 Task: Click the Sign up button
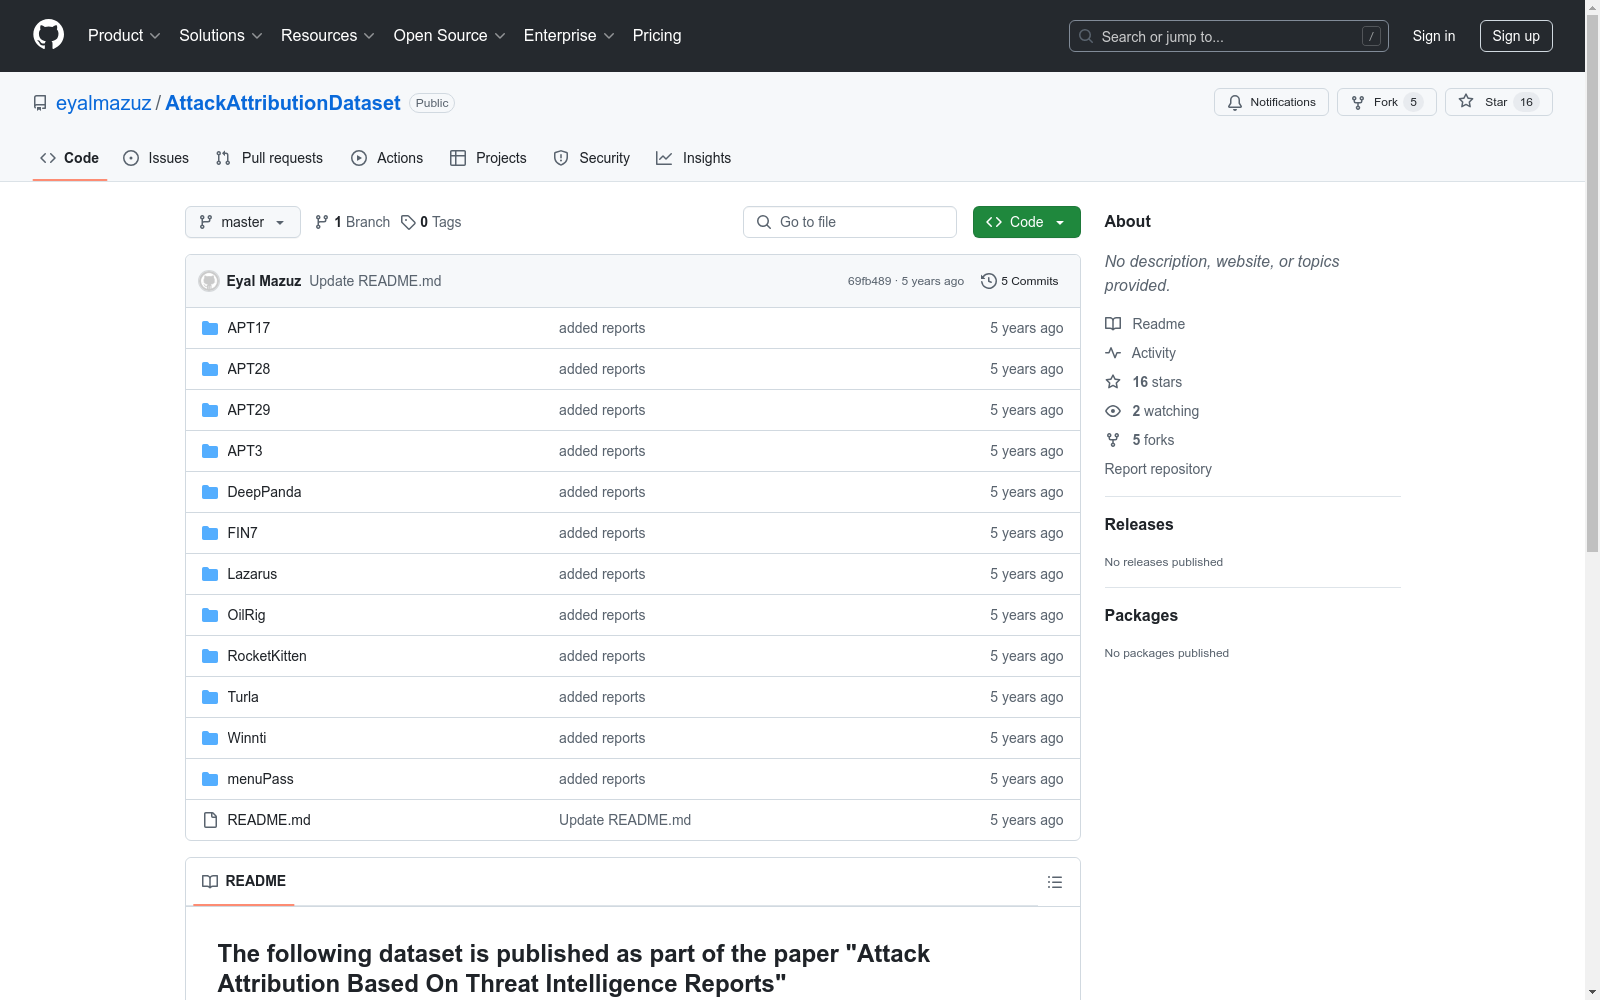[1516, 36]
